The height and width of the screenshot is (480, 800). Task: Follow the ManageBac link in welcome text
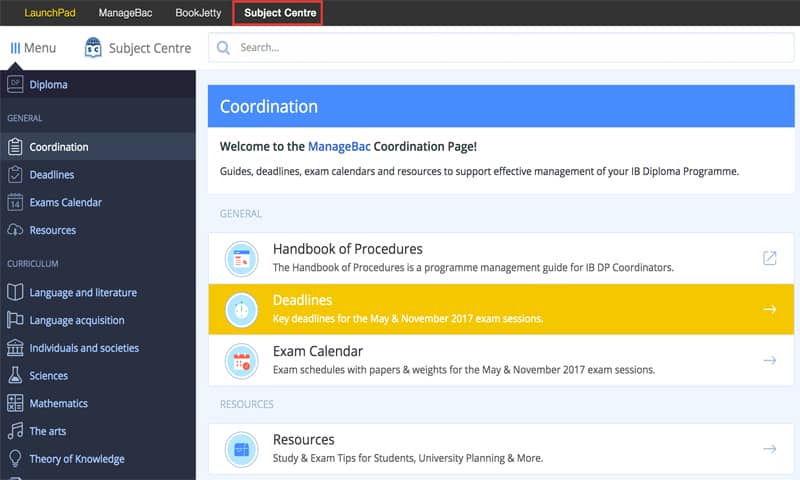[x=339, y=146]
